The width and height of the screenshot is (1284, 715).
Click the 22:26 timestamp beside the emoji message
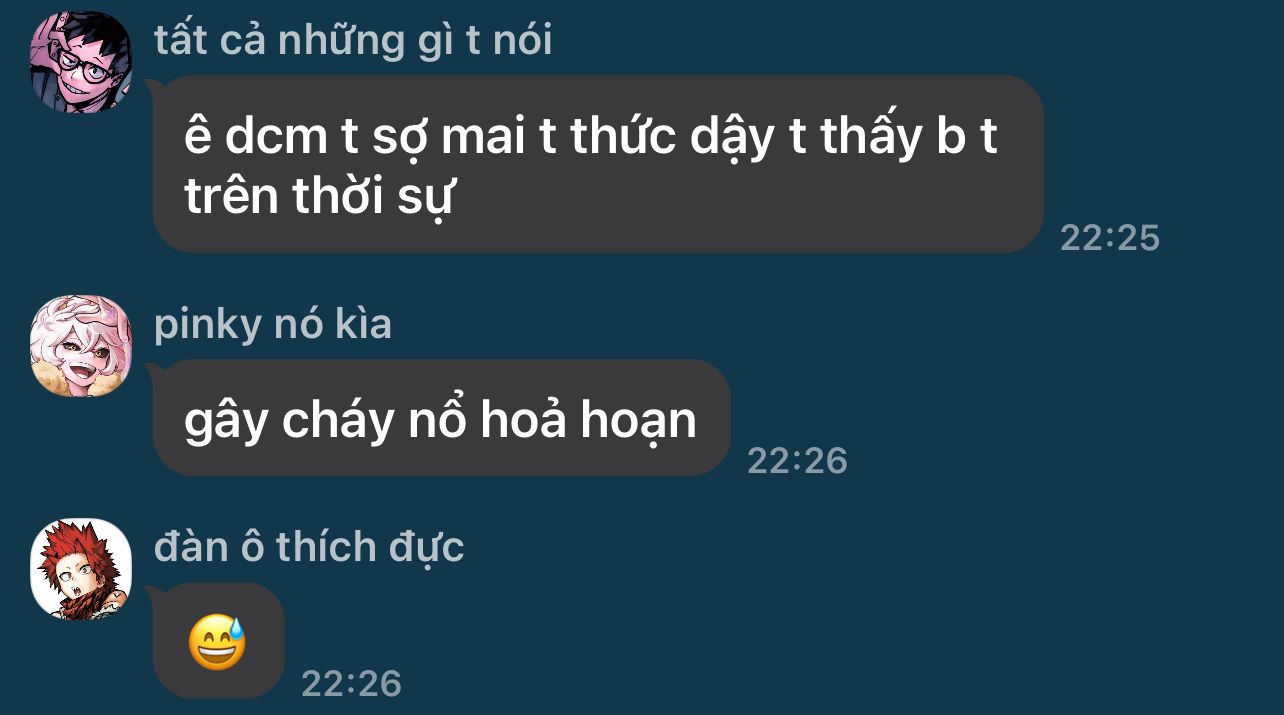(351, 684)
